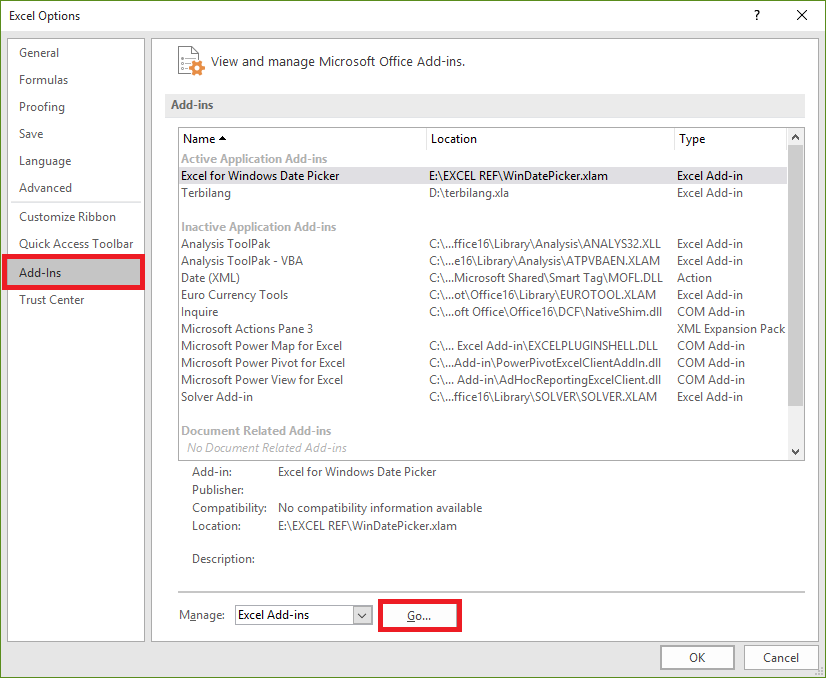Click the NativeShim.dll location path

pos(545,312)
